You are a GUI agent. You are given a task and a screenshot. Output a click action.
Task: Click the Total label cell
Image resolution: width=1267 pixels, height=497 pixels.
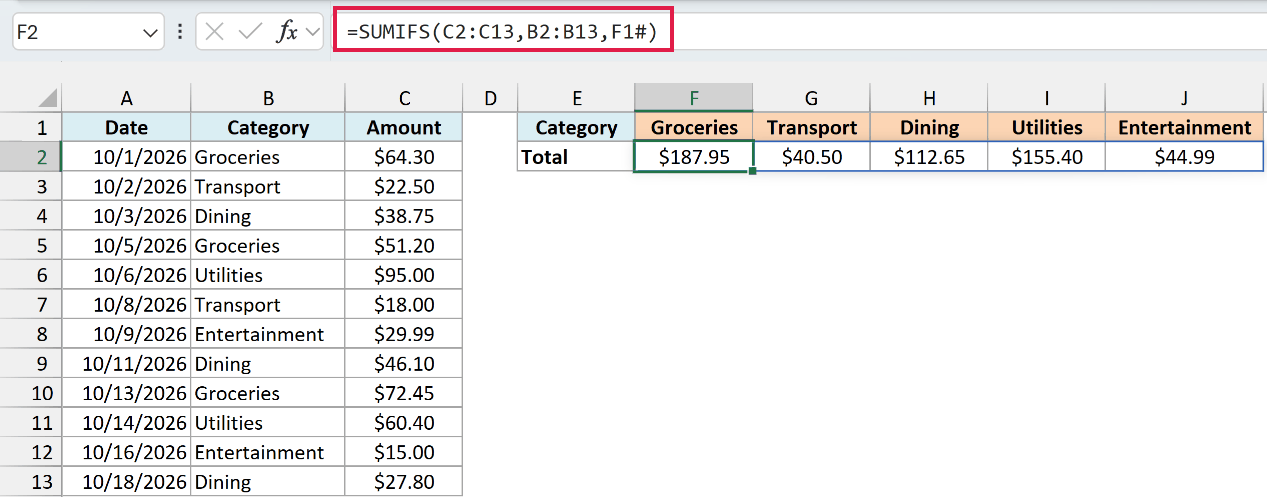576,157
